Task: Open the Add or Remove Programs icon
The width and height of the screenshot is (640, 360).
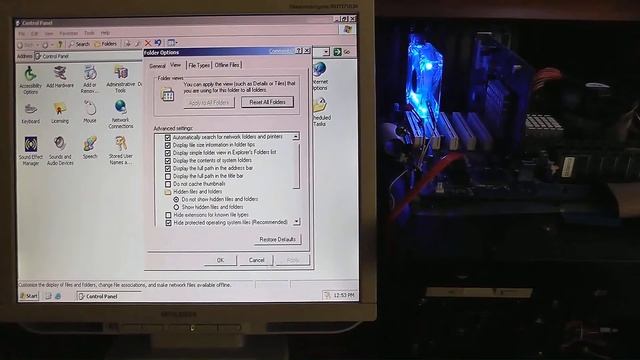Action: pos(89,80)
